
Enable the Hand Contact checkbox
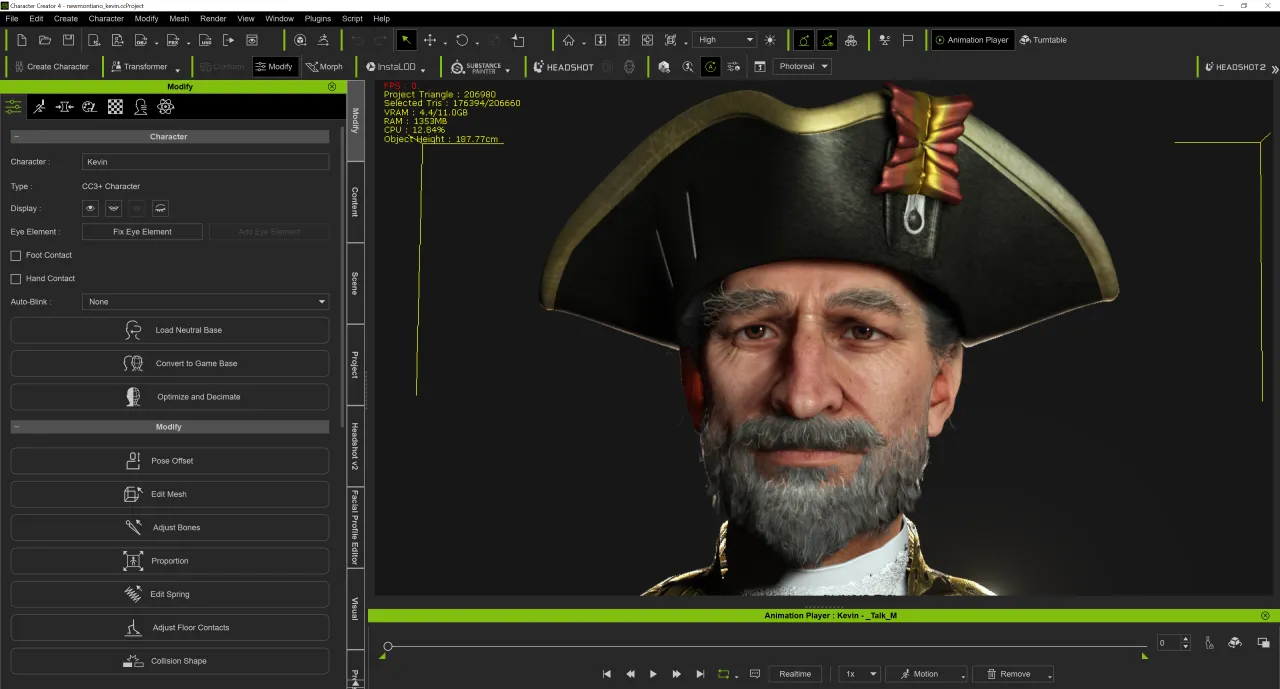(15, 278)
